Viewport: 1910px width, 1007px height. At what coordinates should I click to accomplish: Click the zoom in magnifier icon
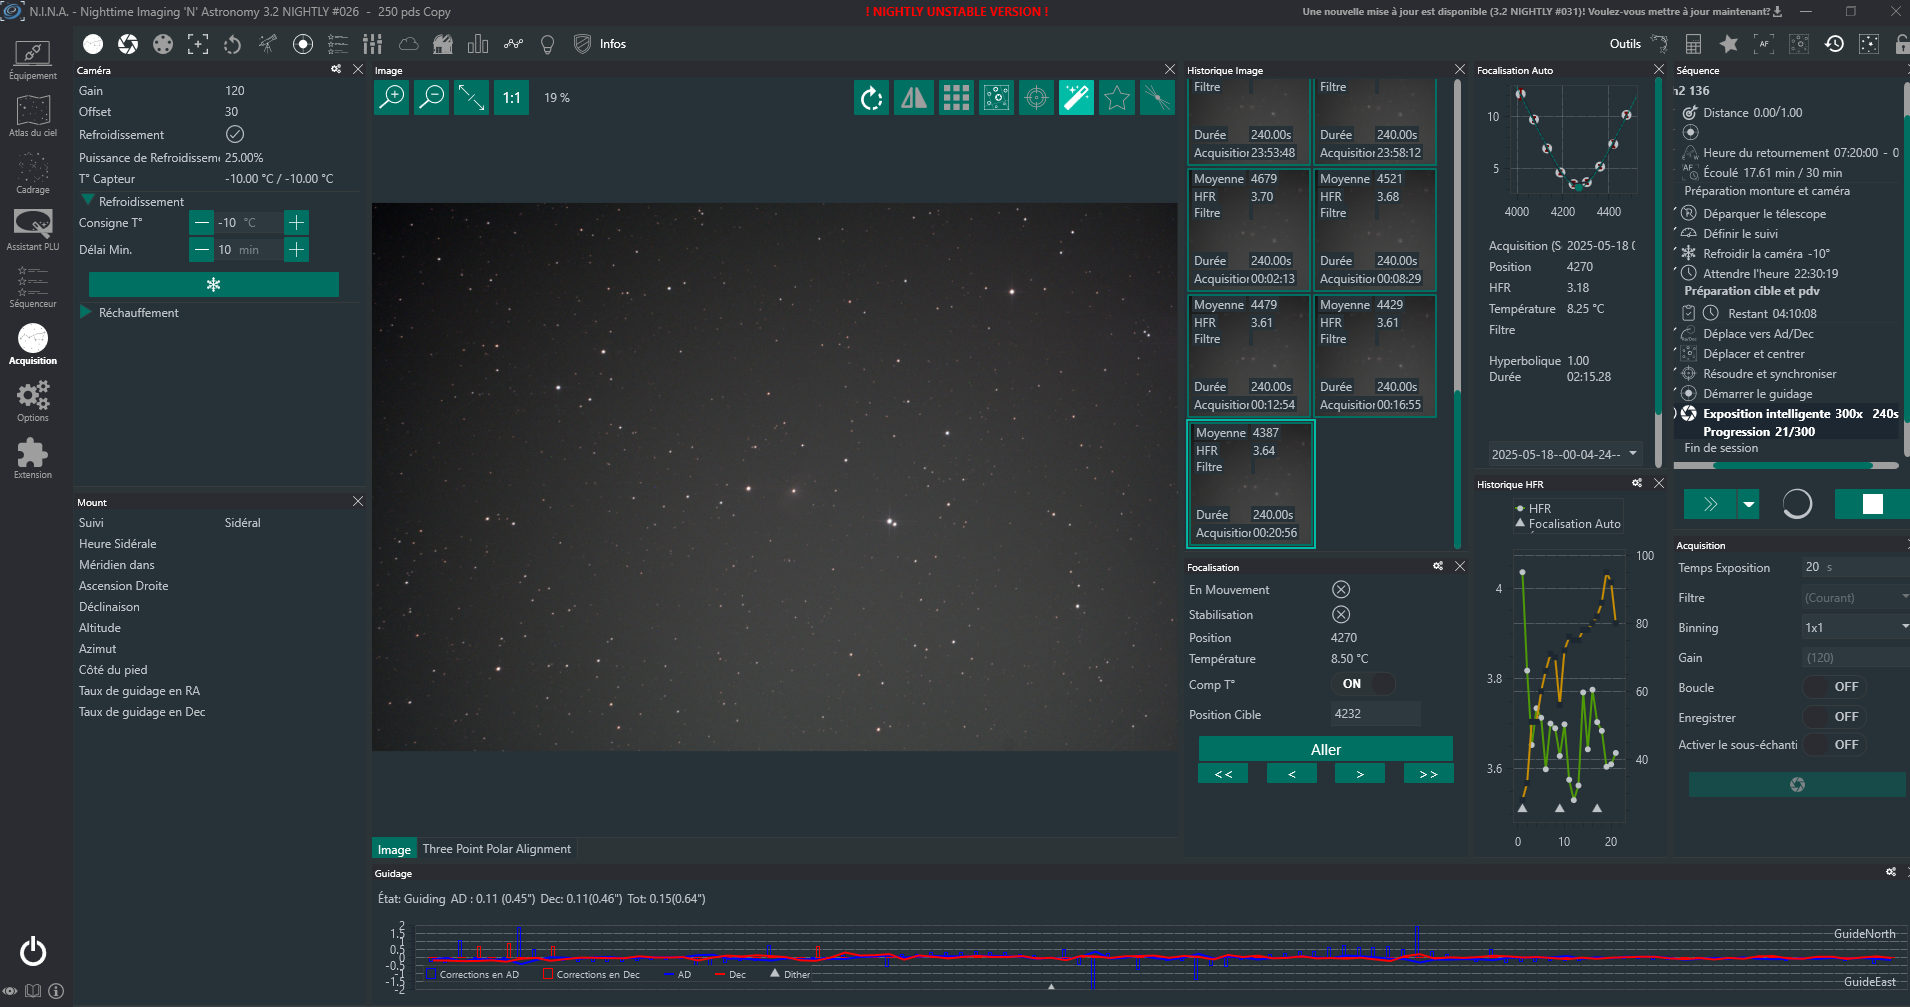click(x=392, y=98)
